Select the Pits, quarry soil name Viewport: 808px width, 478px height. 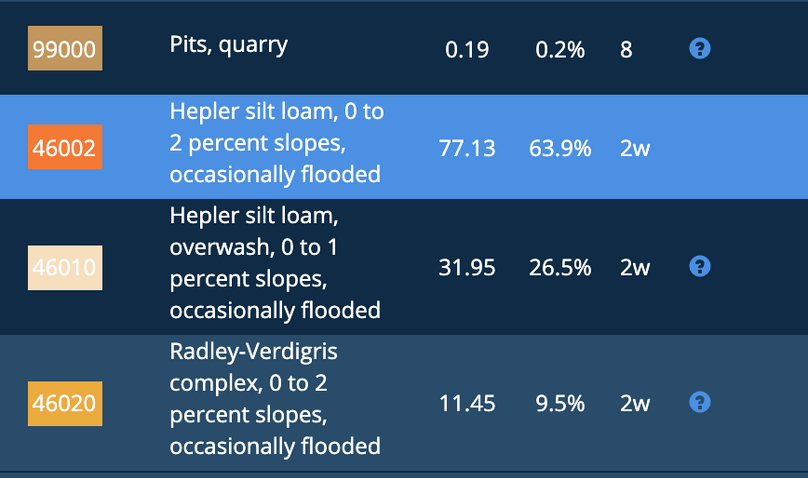tap(229, 45)
